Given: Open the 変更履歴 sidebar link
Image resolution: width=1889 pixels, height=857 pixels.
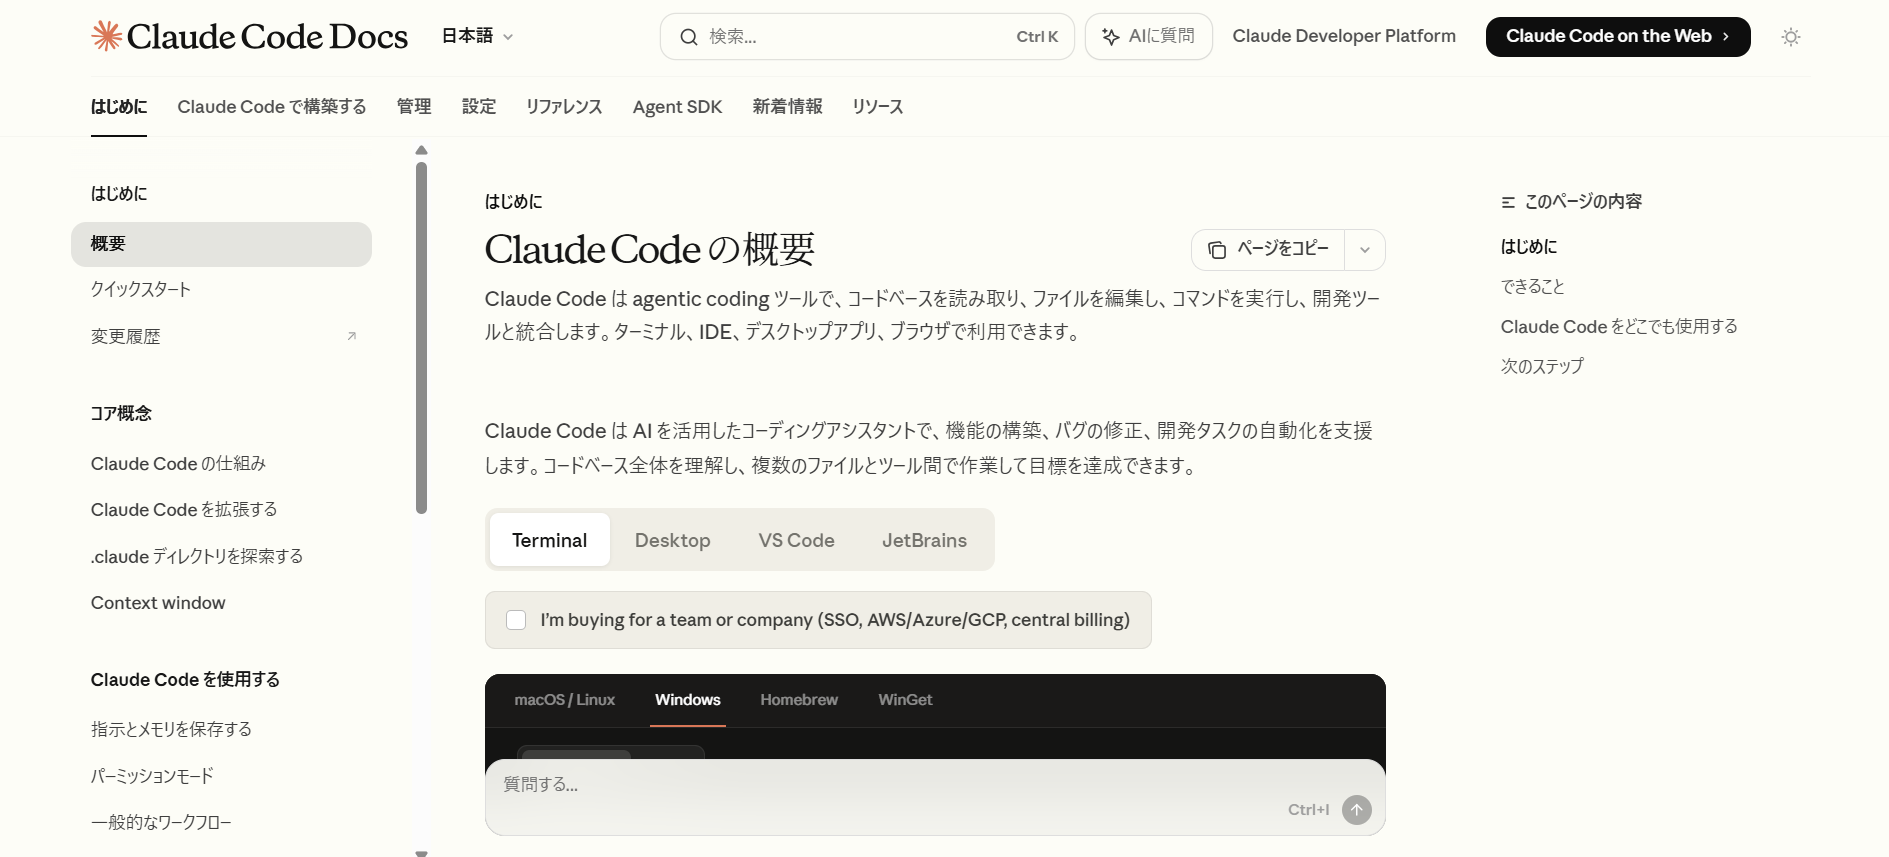Looking at the screenshot, I should tap(126, 337).
